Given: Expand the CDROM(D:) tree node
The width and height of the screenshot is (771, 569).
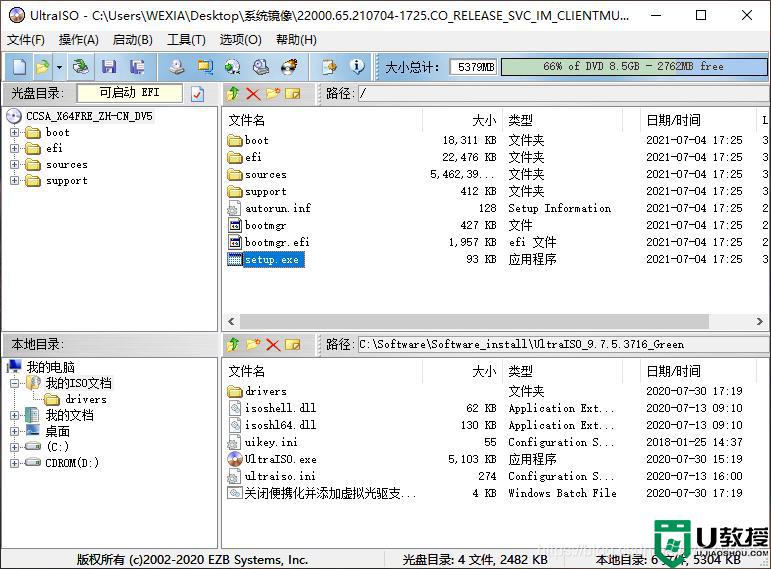Looking at the screenshot, I should [14, 463].
